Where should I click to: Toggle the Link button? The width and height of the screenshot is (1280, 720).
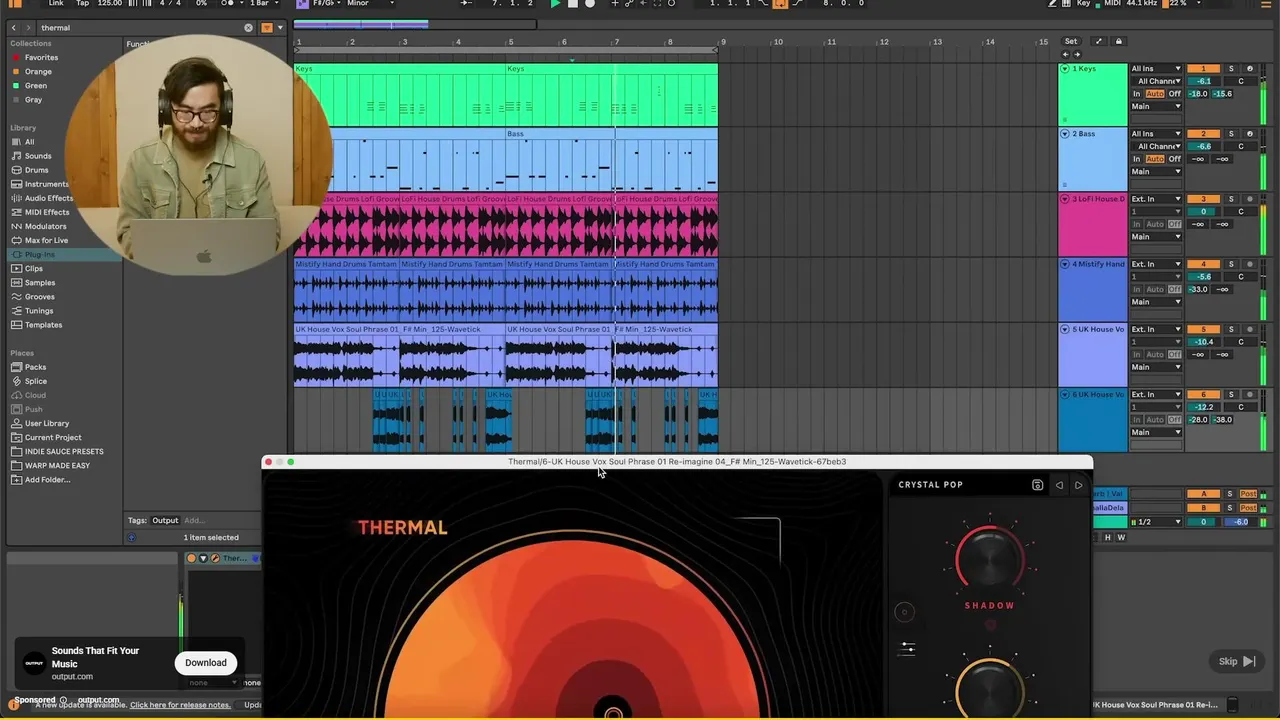[56, 4]
